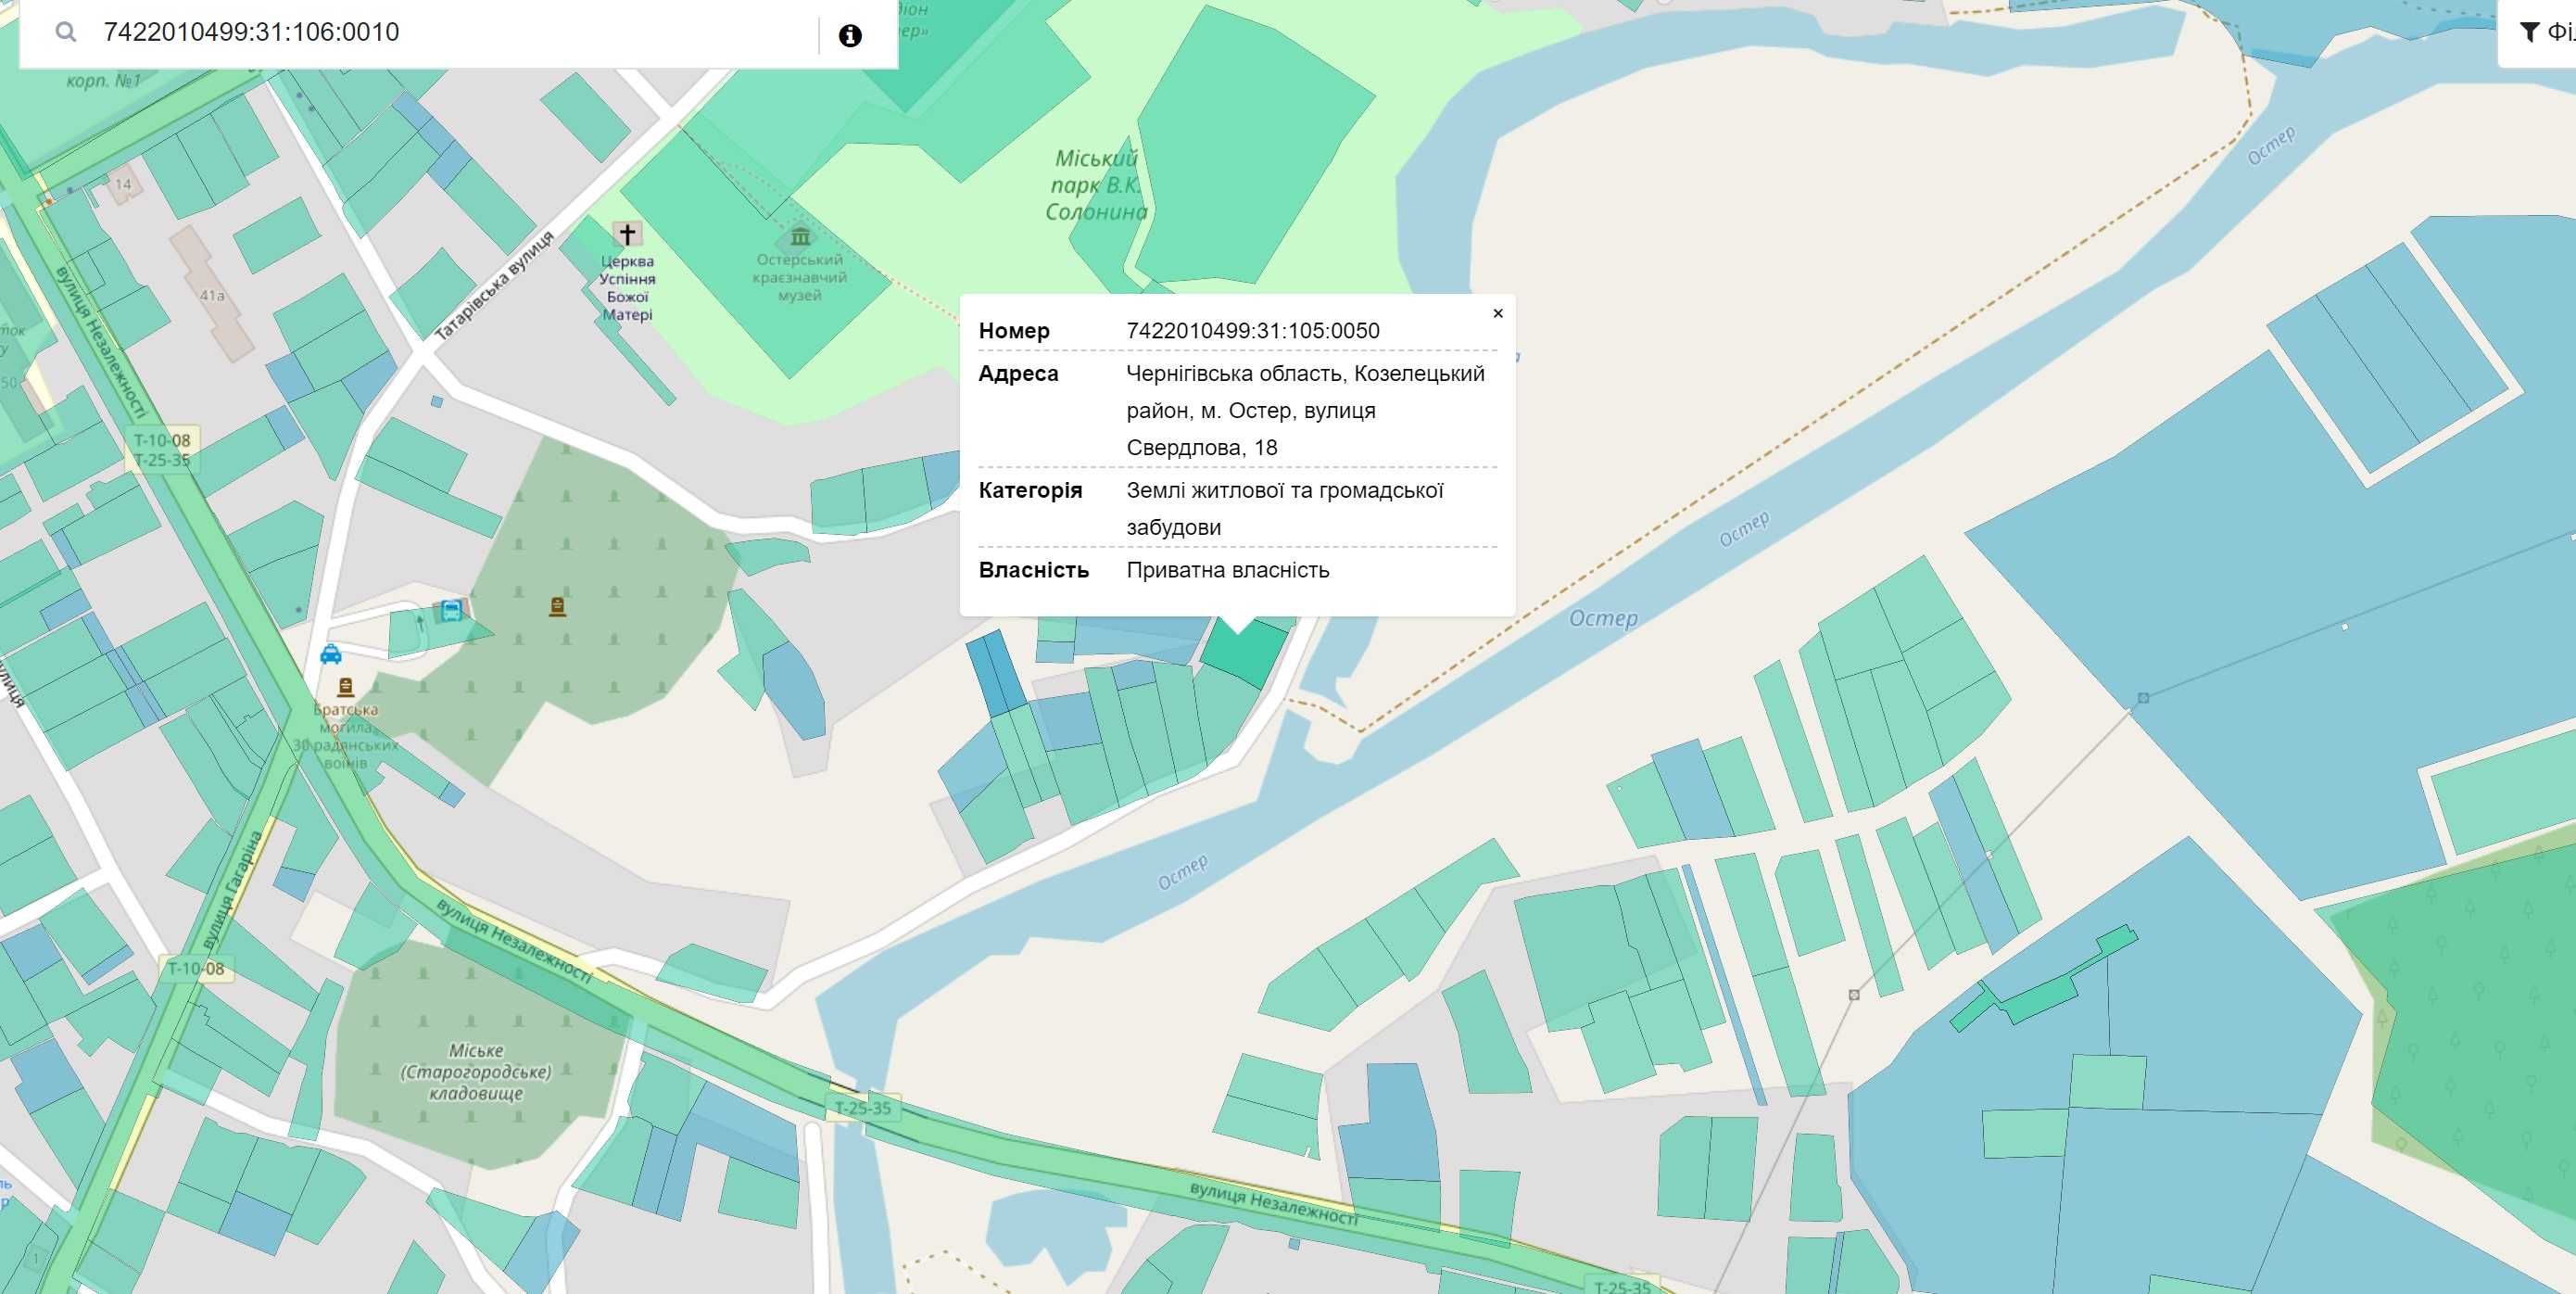Click the monument icon inside the cemetery
This screenshot has height=1294, width=2576.
[x=558, y=606]
